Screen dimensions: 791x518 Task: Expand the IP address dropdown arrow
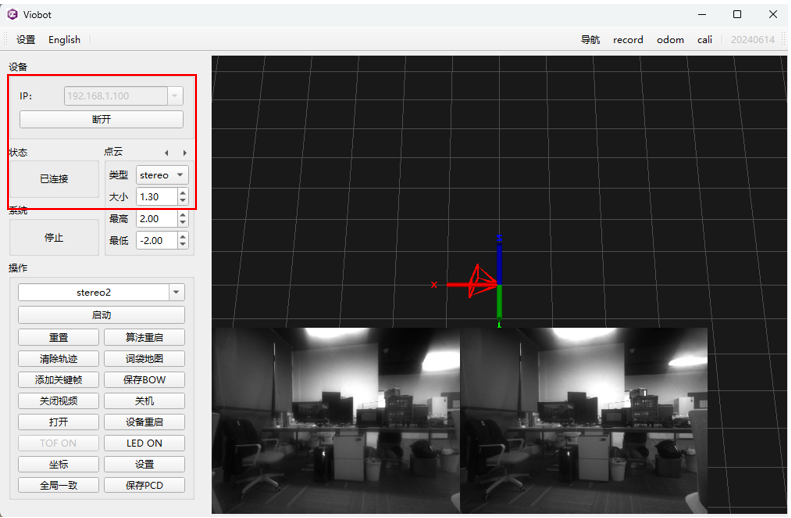(x=175, y=96)
